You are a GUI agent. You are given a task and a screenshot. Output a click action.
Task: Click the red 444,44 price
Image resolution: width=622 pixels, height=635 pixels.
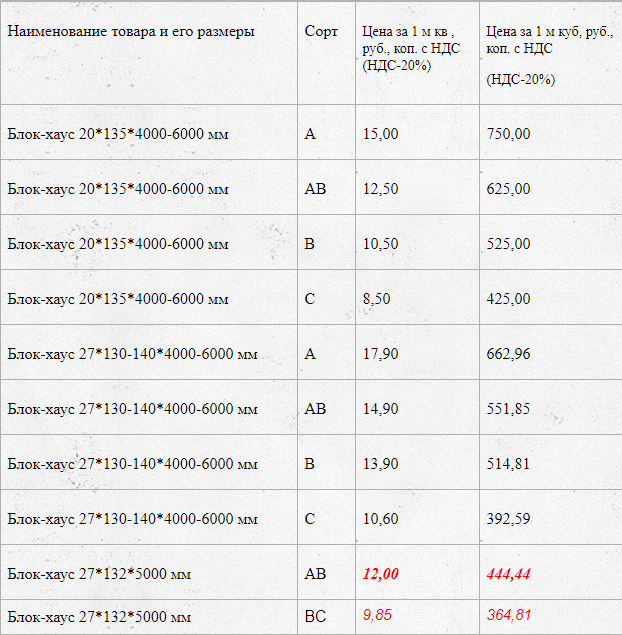508,574
